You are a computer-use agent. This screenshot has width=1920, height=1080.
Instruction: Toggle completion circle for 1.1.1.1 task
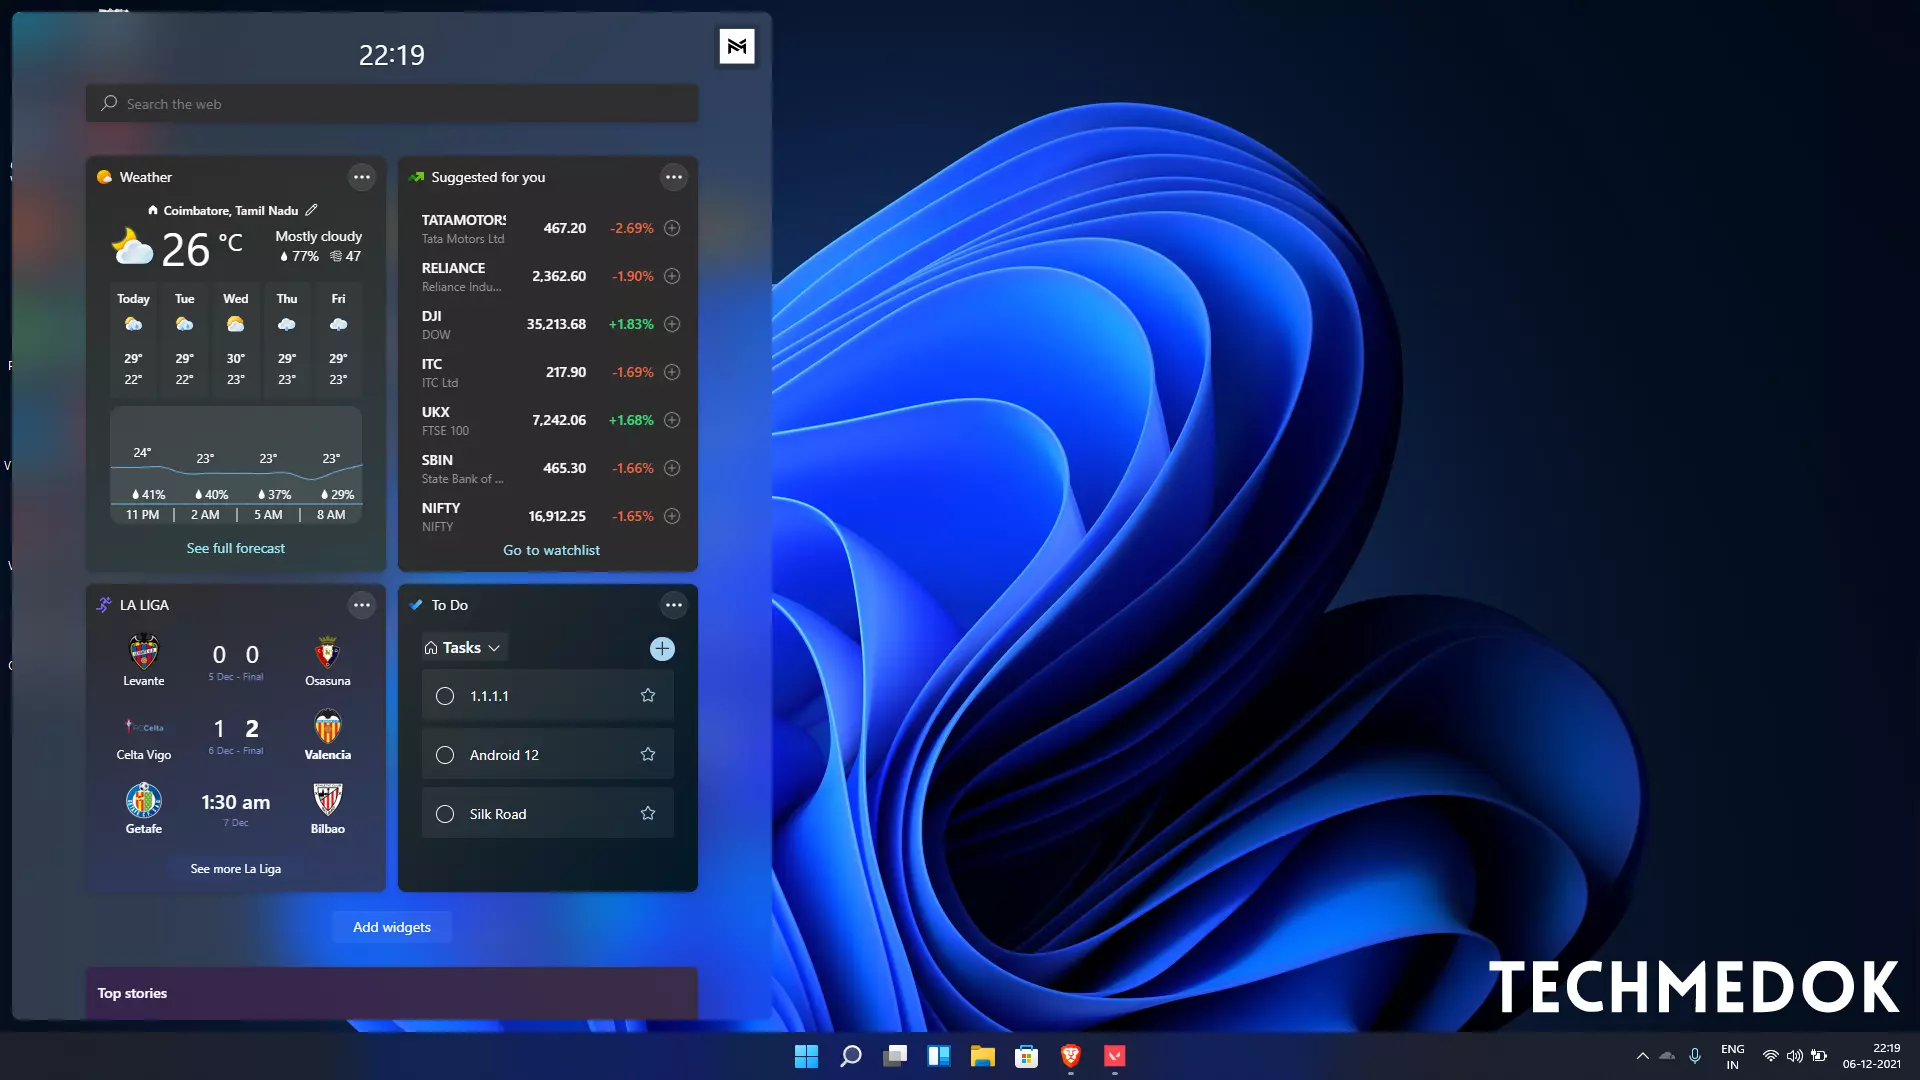[444, 695]
